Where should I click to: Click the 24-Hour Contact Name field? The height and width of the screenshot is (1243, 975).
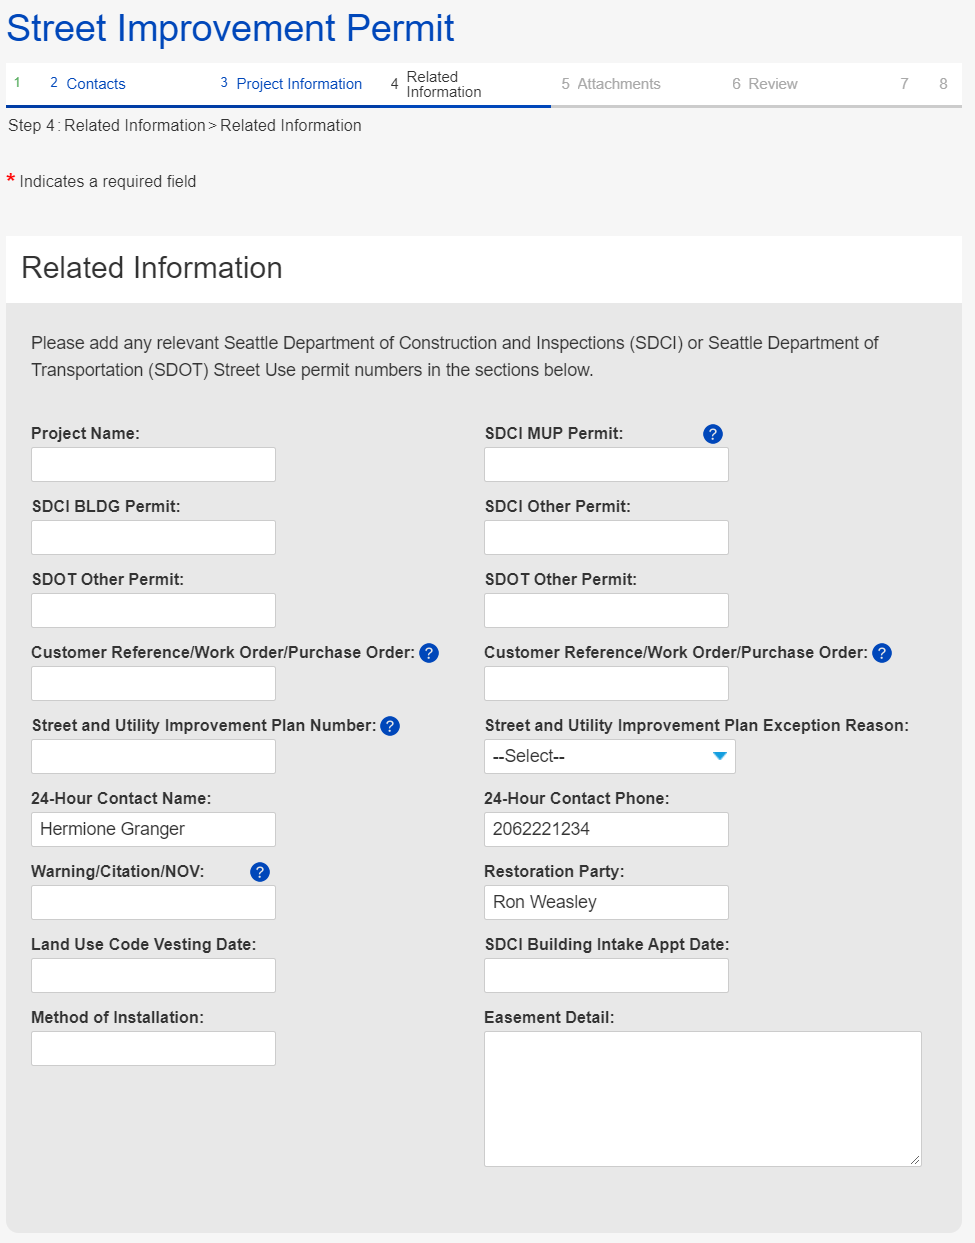point(153,829)
